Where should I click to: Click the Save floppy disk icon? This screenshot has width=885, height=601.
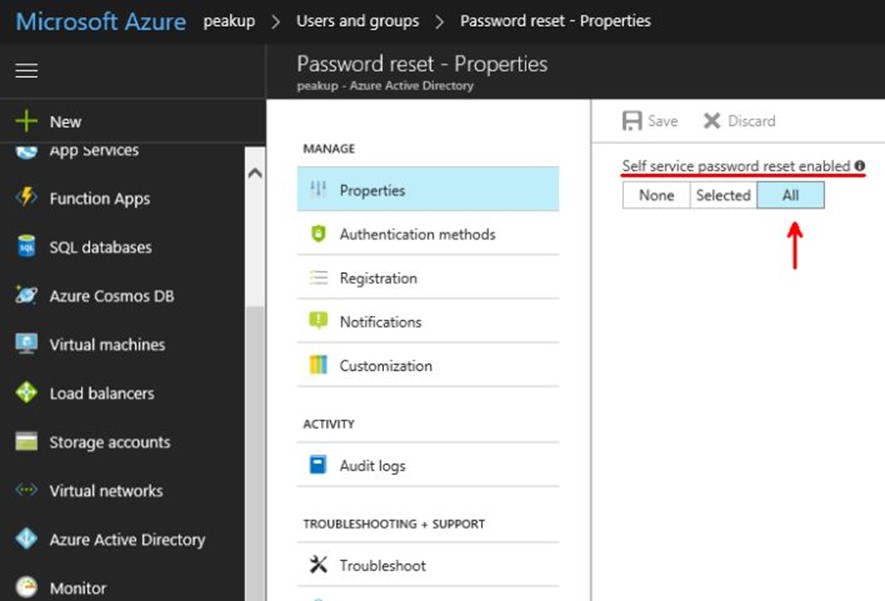pos(632,121)
